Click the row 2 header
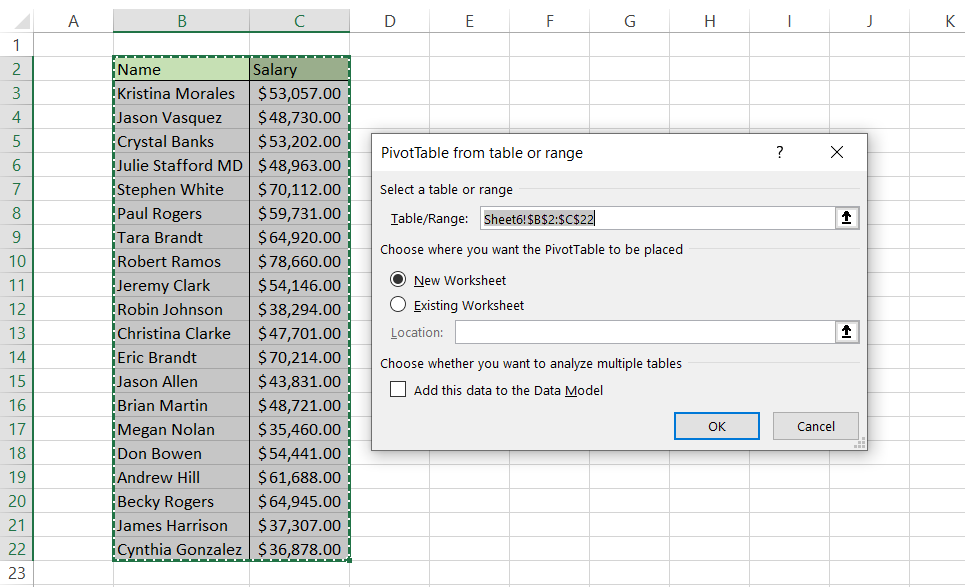Viewport: 965px width, 587px height. point(16,69)
